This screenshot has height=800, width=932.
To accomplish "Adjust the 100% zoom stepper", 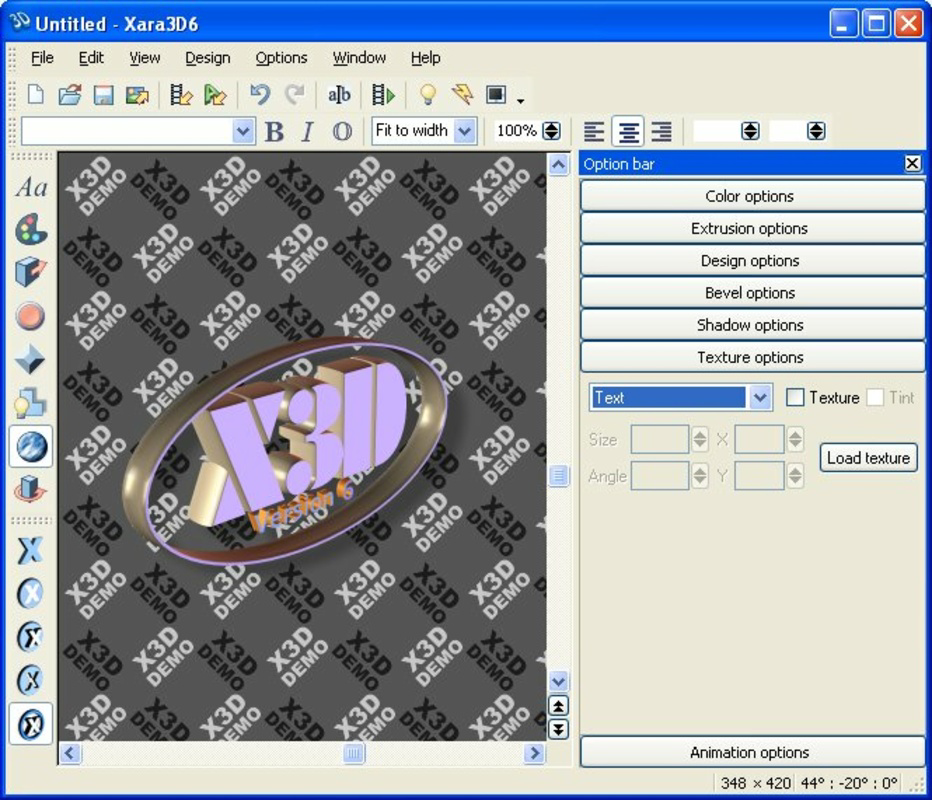I will click(552, 131).
